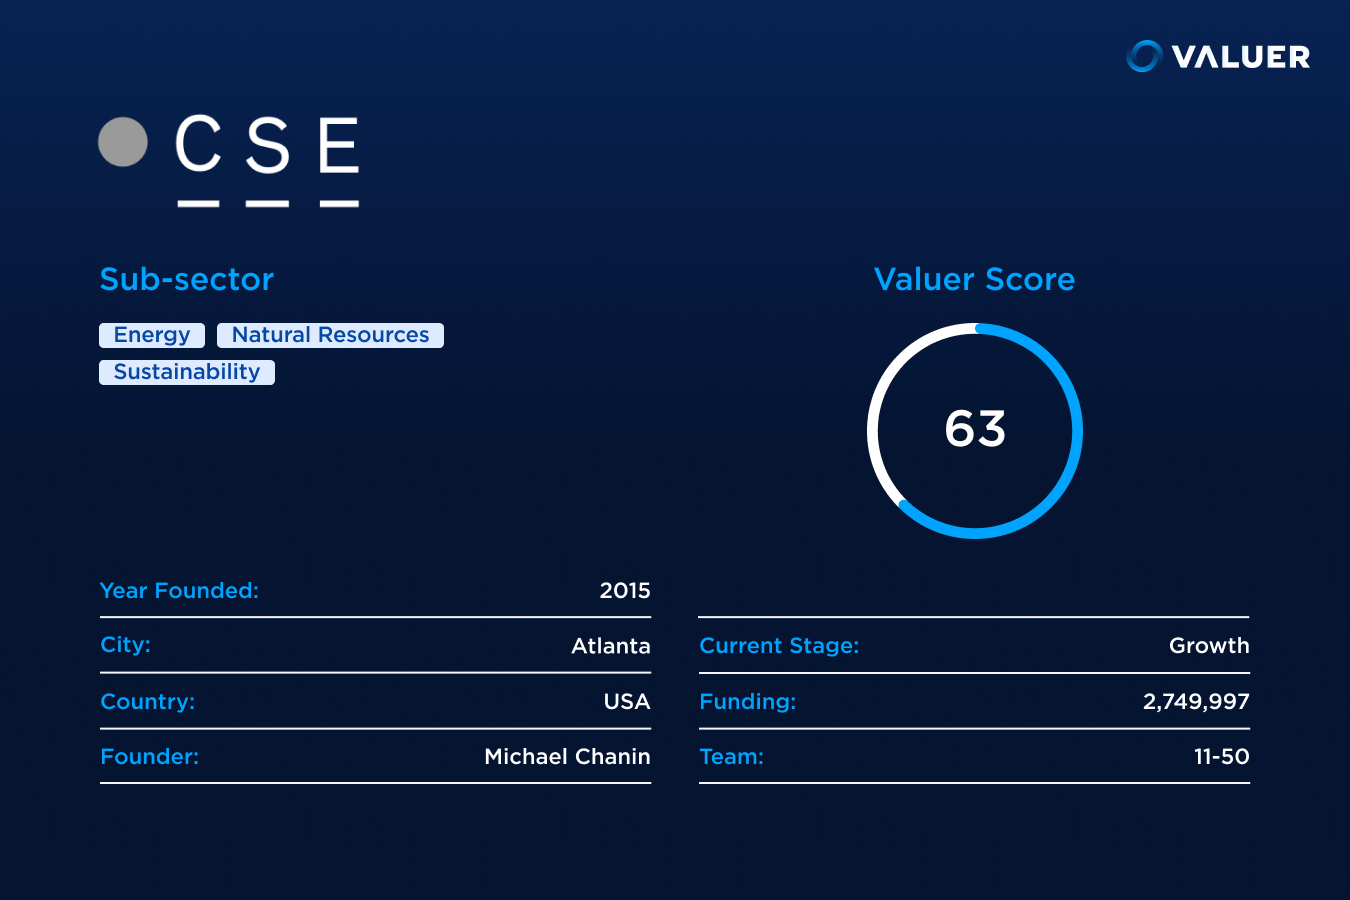This screenshot has width=1350, height=900.
Task: Click the year value 2015
Action: [x=625, y=591]
